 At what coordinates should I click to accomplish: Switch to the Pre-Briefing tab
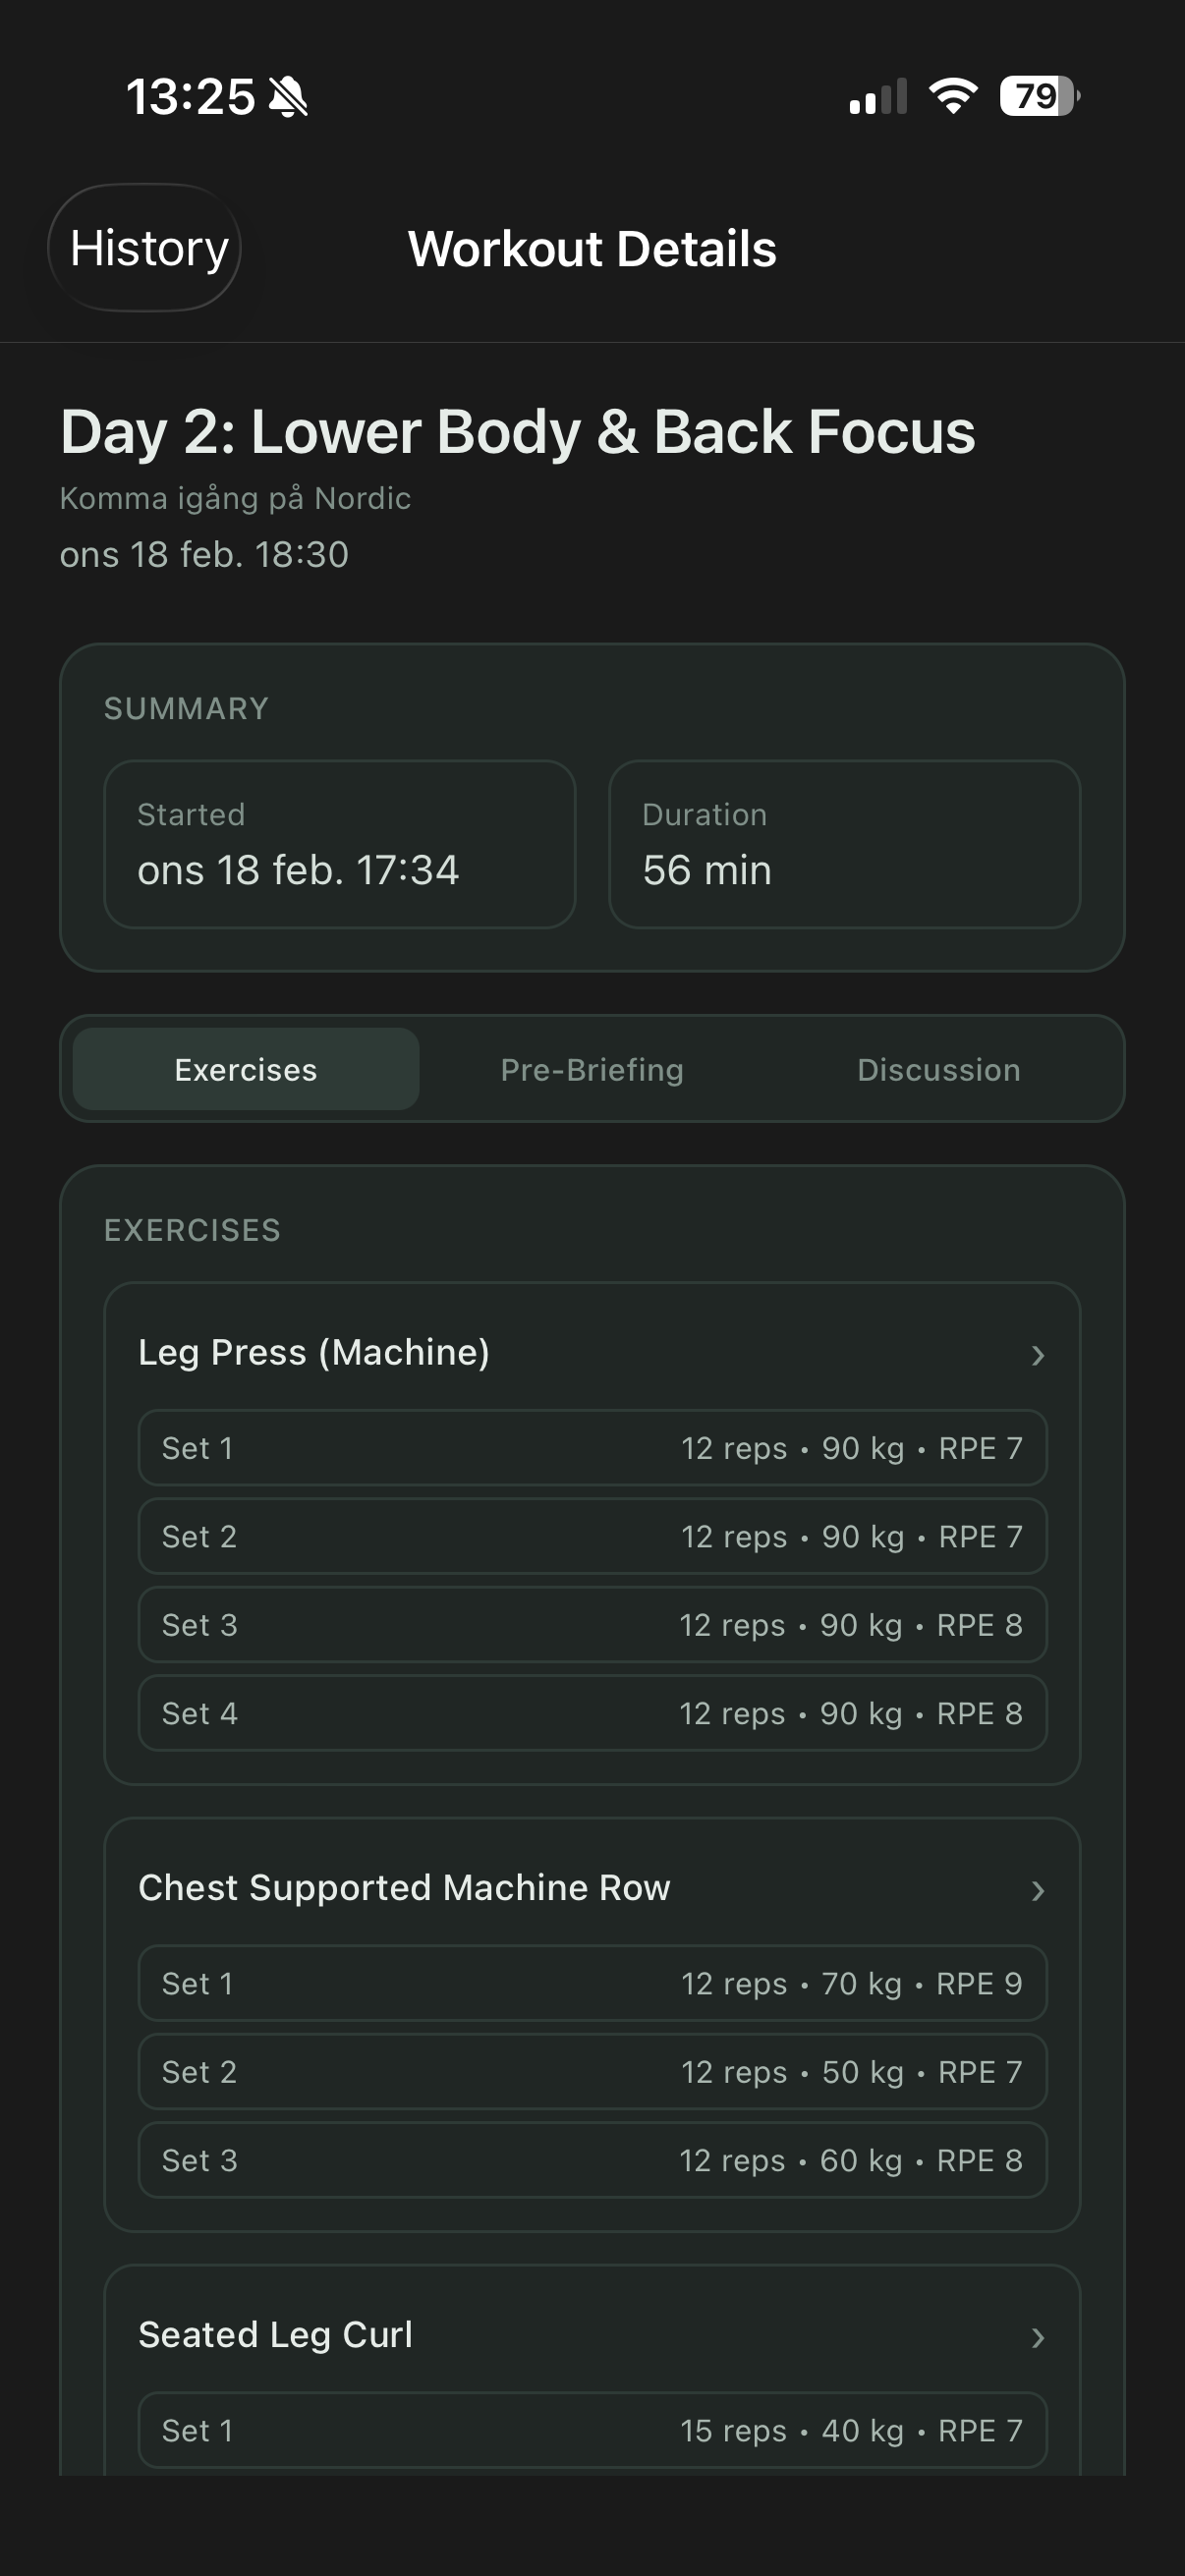coord(591,1069)
